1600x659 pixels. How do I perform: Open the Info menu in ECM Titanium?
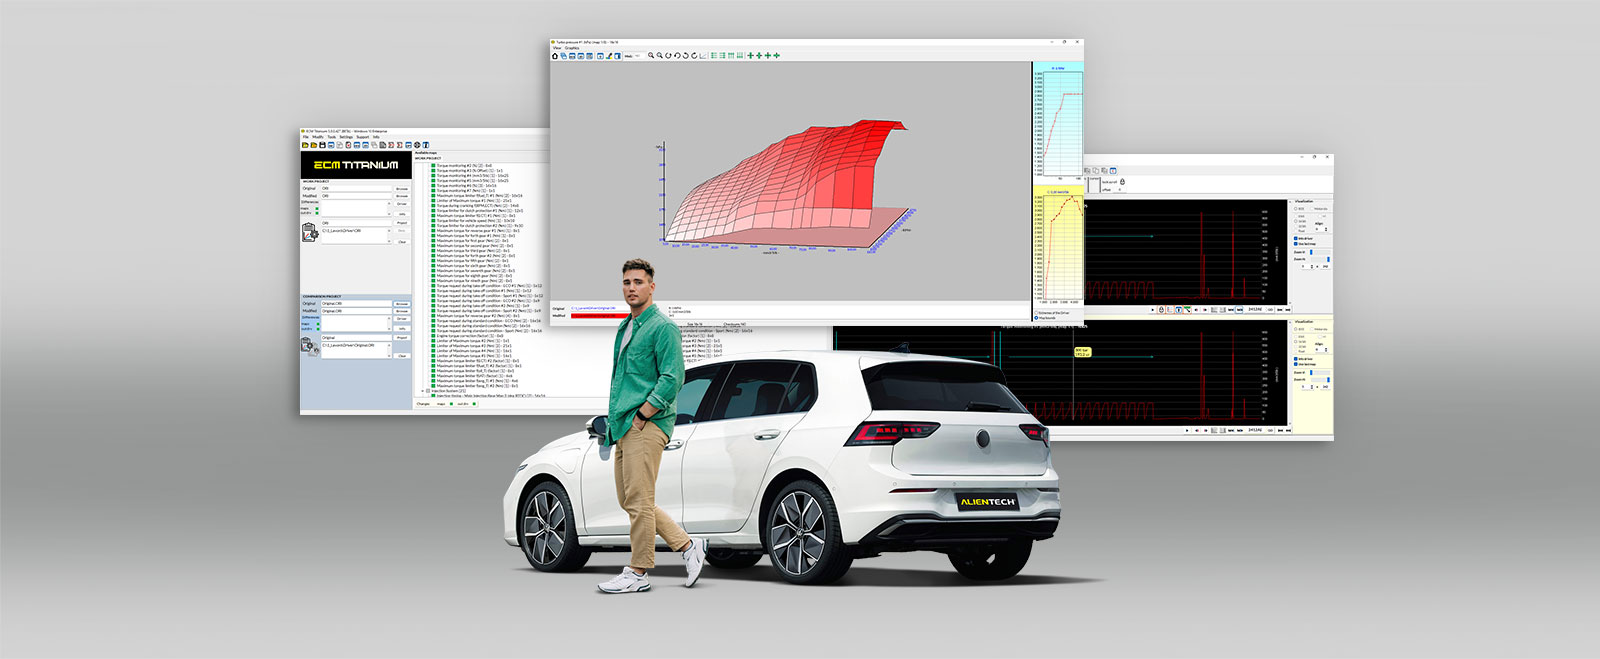pos(376,137)
